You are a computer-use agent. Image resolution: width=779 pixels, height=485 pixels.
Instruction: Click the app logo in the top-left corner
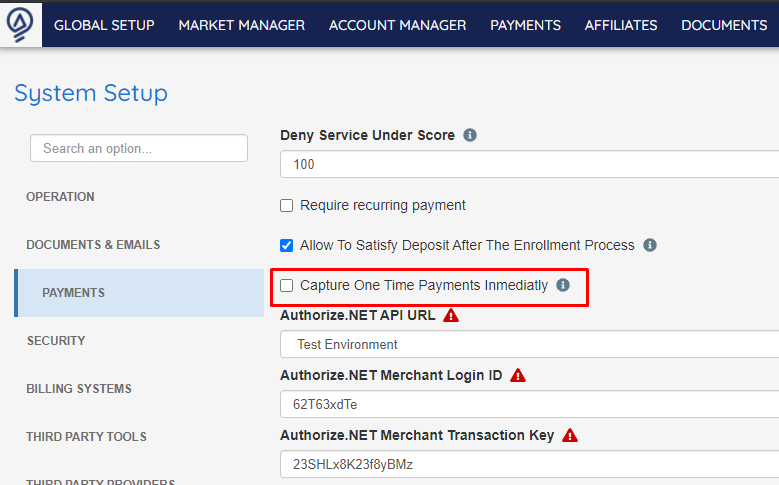(20, 25)
